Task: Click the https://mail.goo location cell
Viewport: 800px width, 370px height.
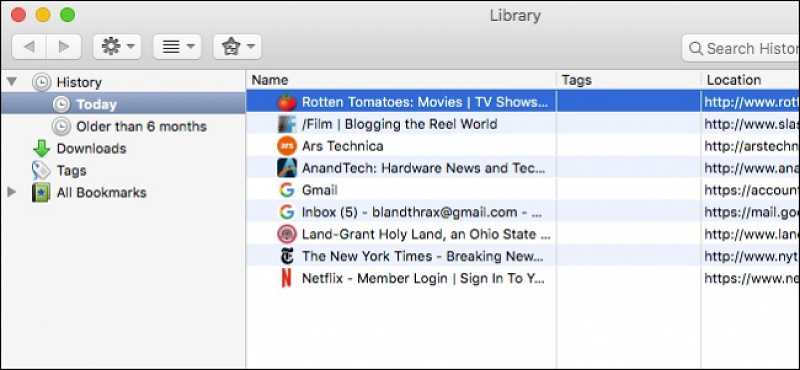Action: [x=751, y=212]
